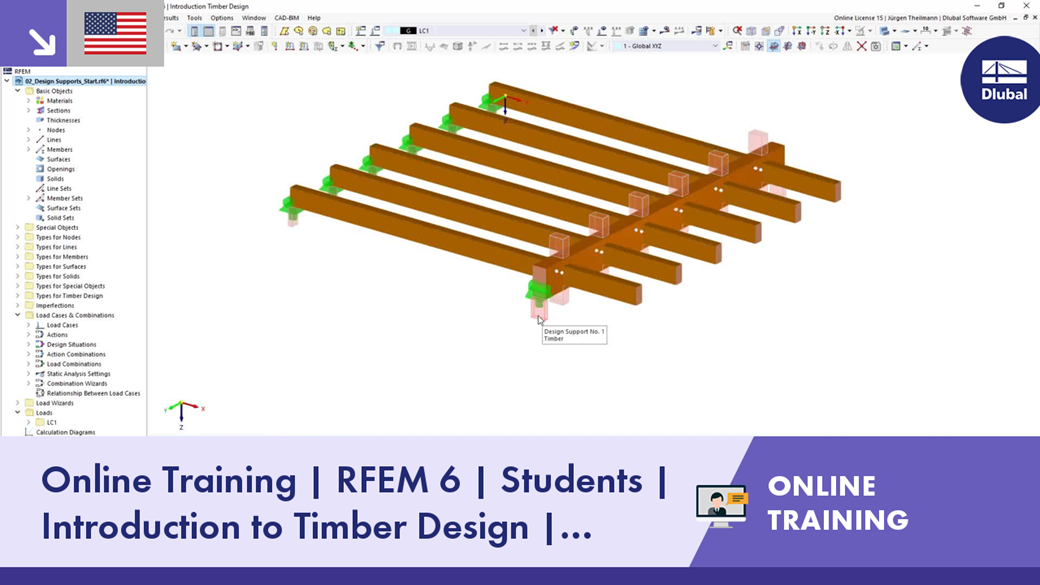Click the XYZ coordinate axes indicator
This screenshot has height=585, width=1040.
[182, 414]
